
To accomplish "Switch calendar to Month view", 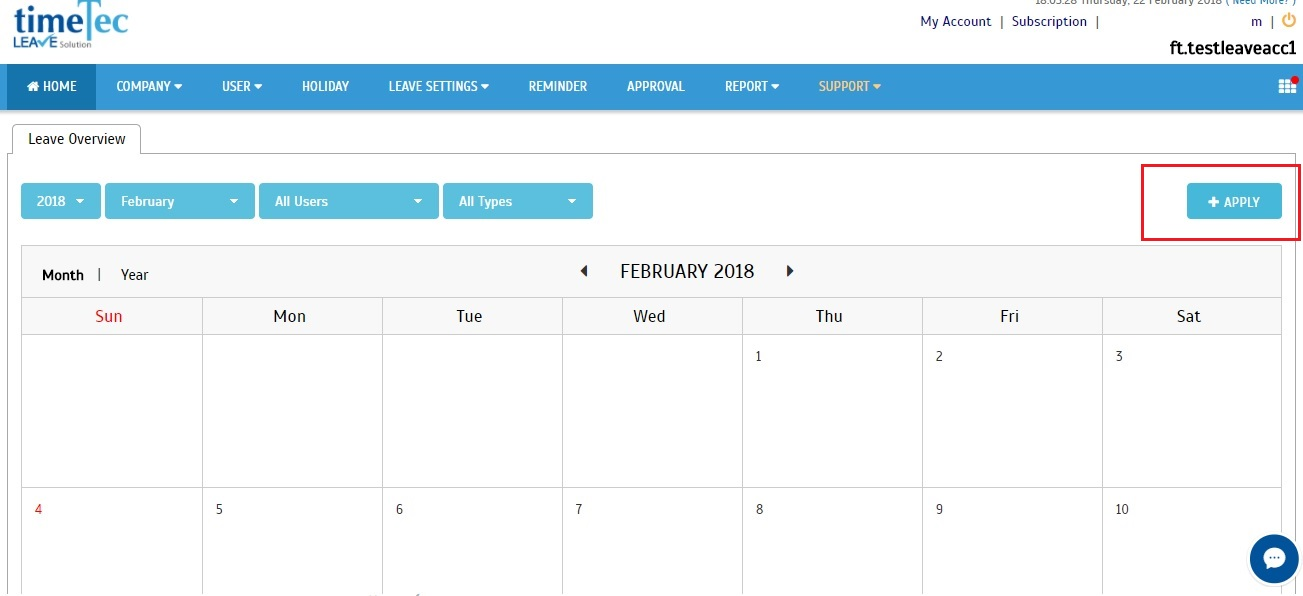I will point(63,275).
